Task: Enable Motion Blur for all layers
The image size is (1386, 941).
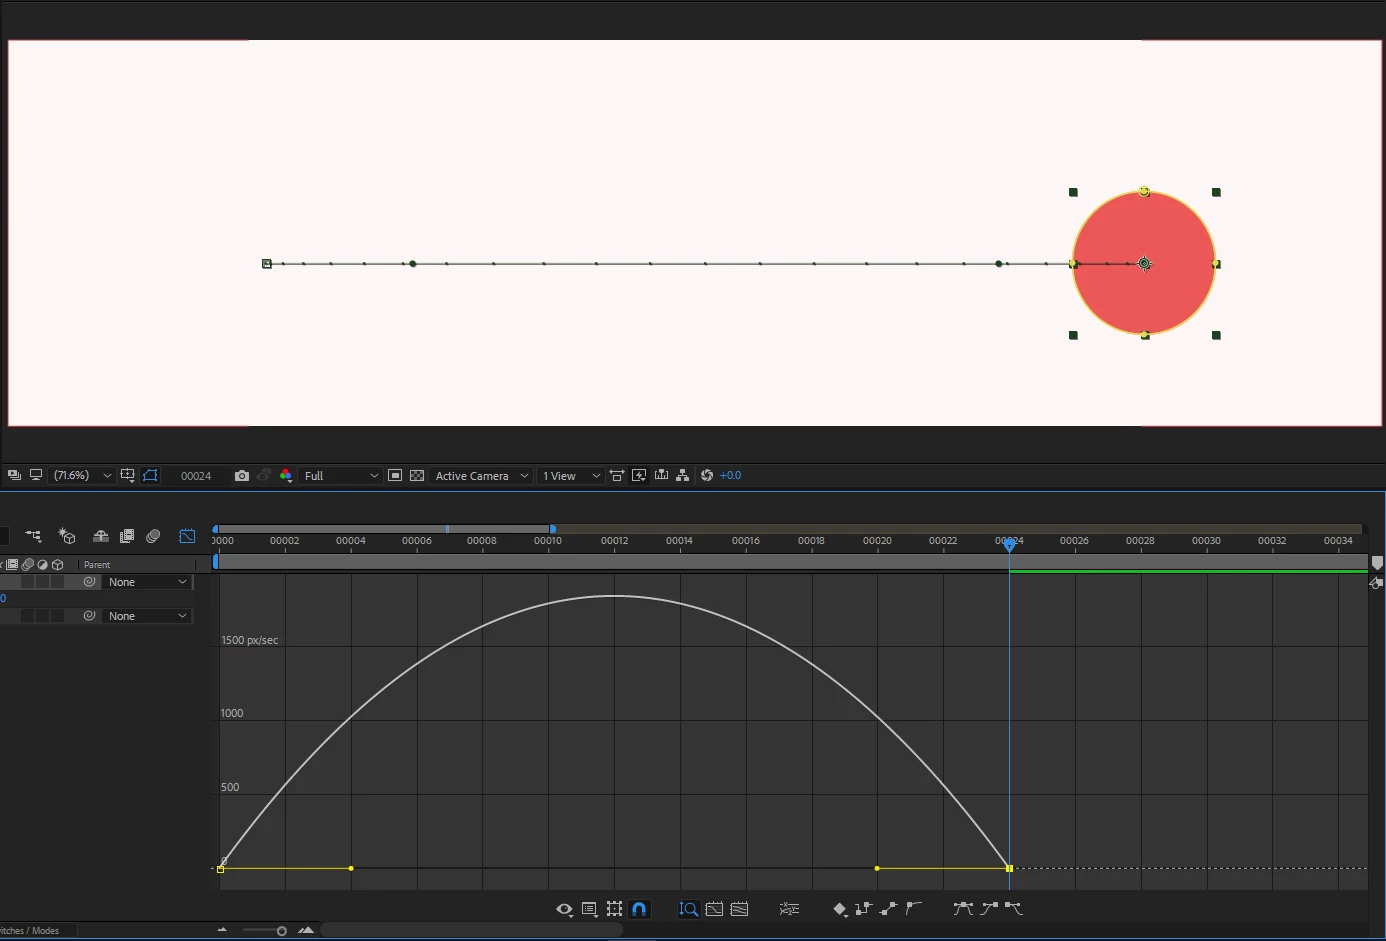Action: 153,536
